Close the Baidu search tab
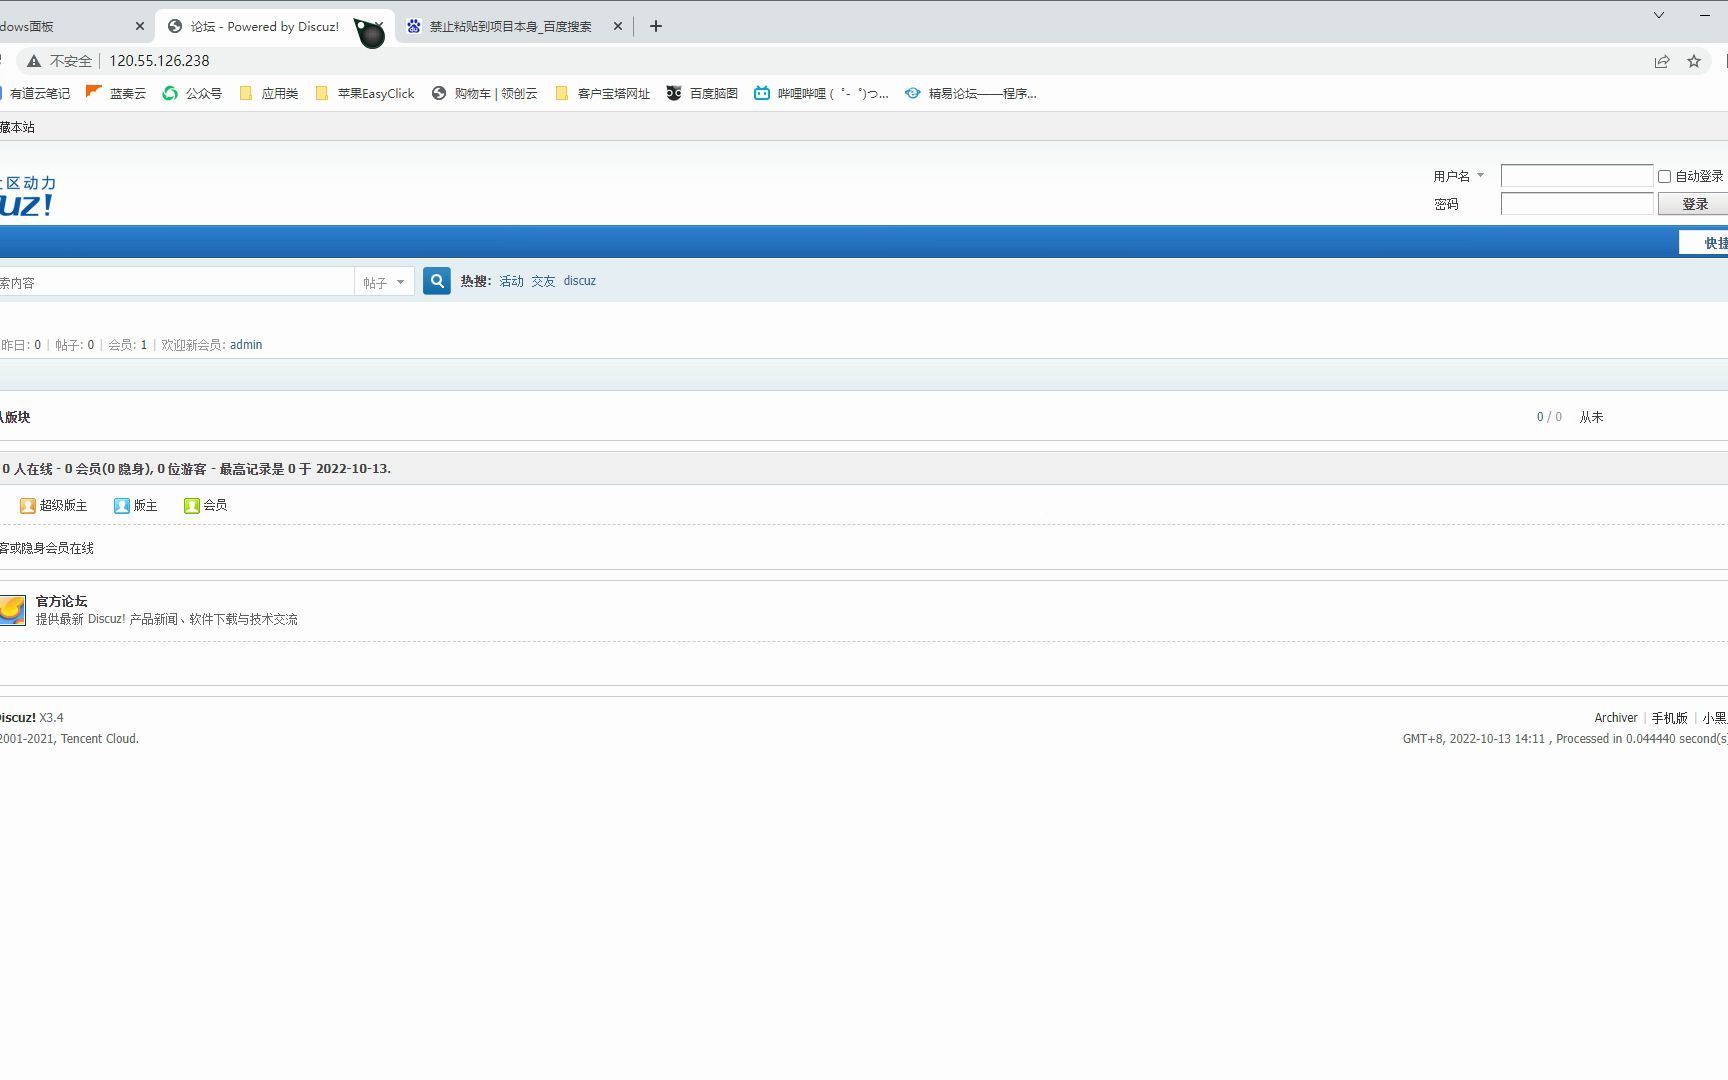Screen dimensions: 1728x1080 (618, 26)
